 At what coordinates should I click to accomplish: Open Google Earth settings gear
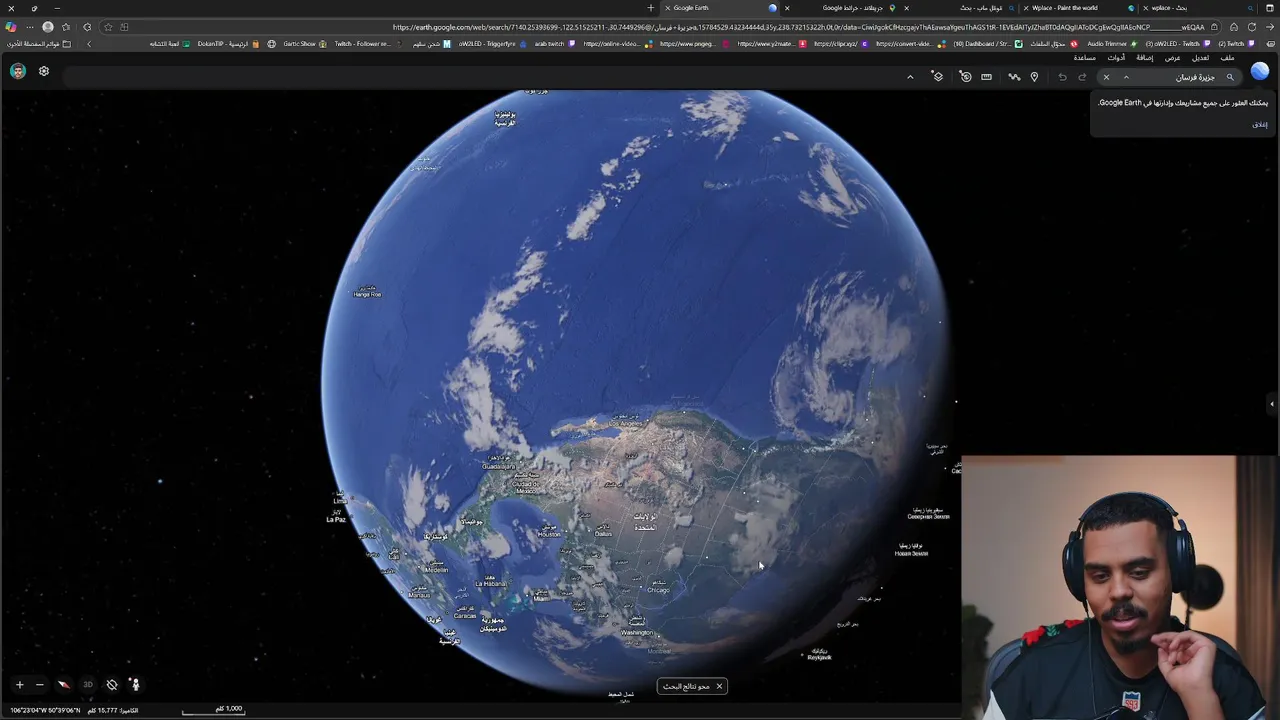(44, 71)
